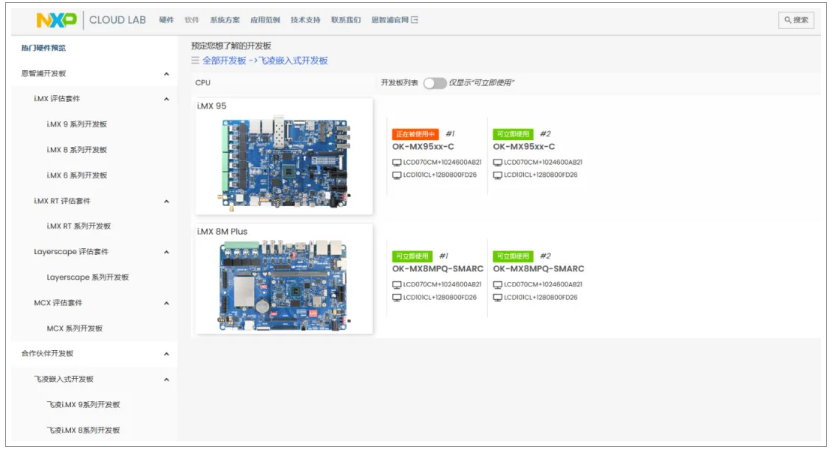Click the 开发板列表 column label
This screenshot has height=452, width=832.
[400, 83]
